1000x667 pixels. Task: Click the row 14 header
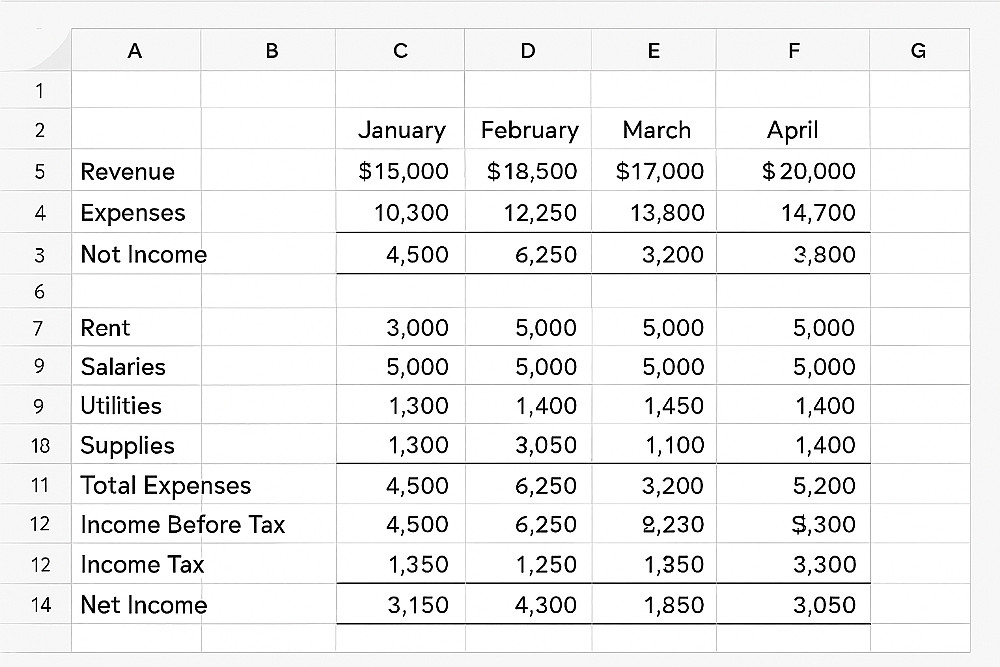pyautogui.click(x=39, y=605)
